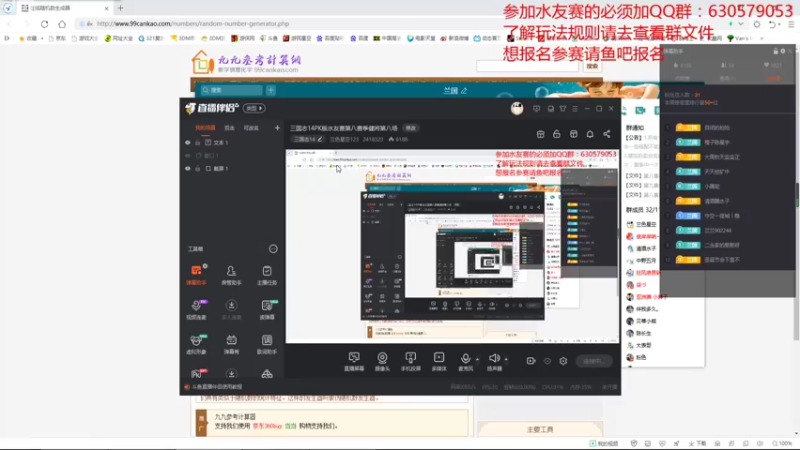This screenshot has height=450, width=800.
Task: Open the 主播任务 streamer tasks tool
Action: (x=267, y=274)
